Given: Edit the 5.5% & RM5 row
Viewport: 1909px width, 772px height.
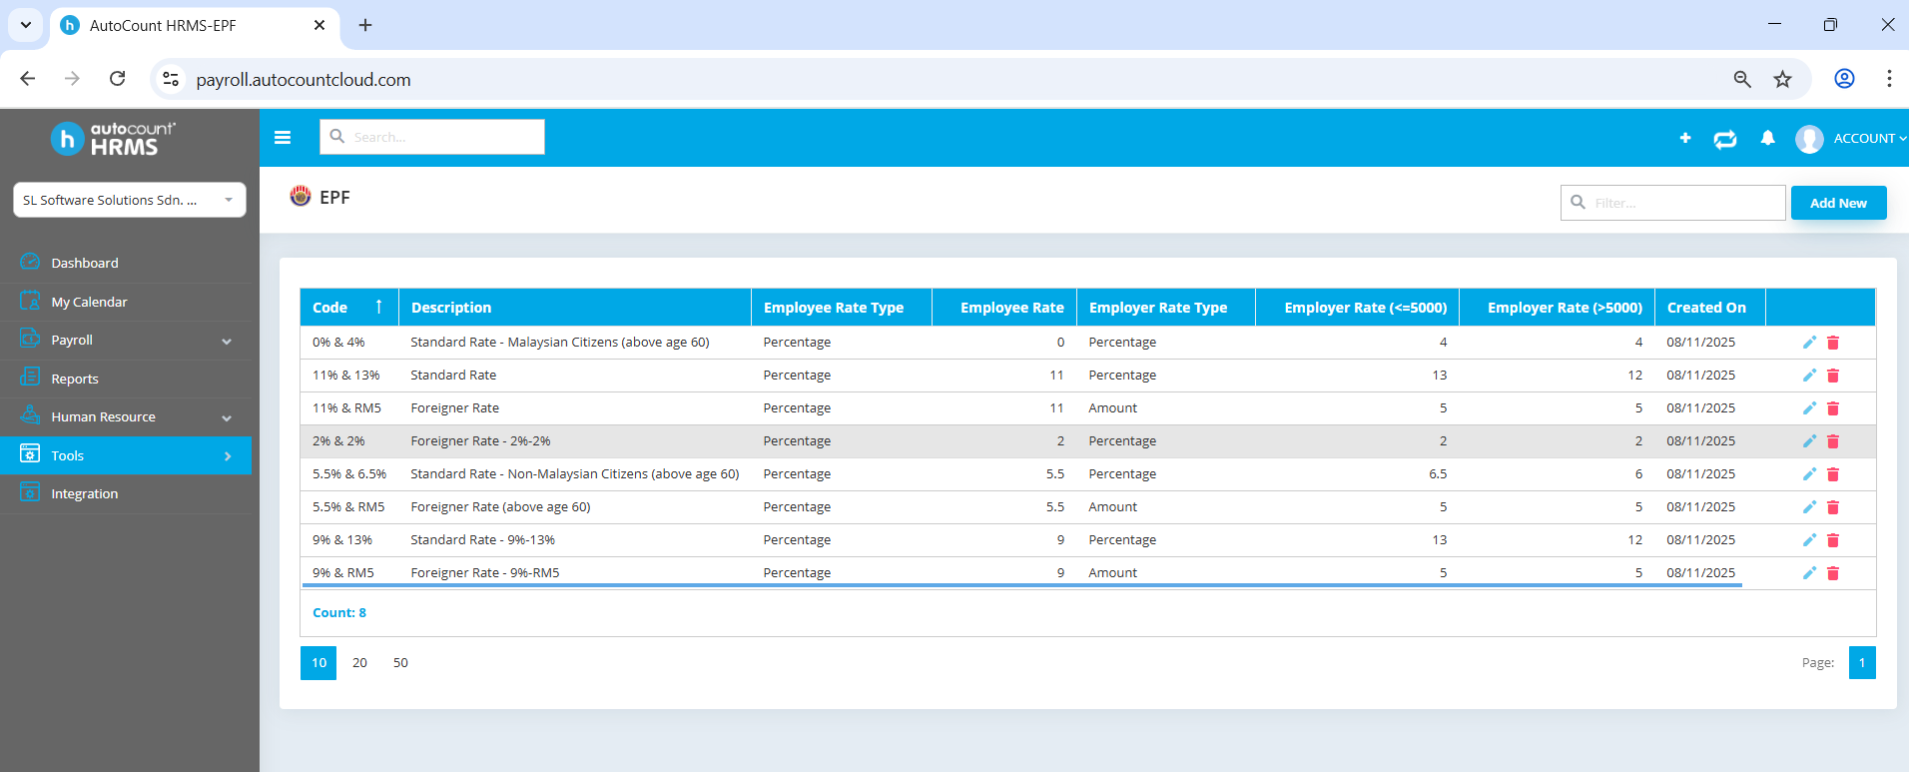Looking at the screenshot, I should click(1809, 507).
